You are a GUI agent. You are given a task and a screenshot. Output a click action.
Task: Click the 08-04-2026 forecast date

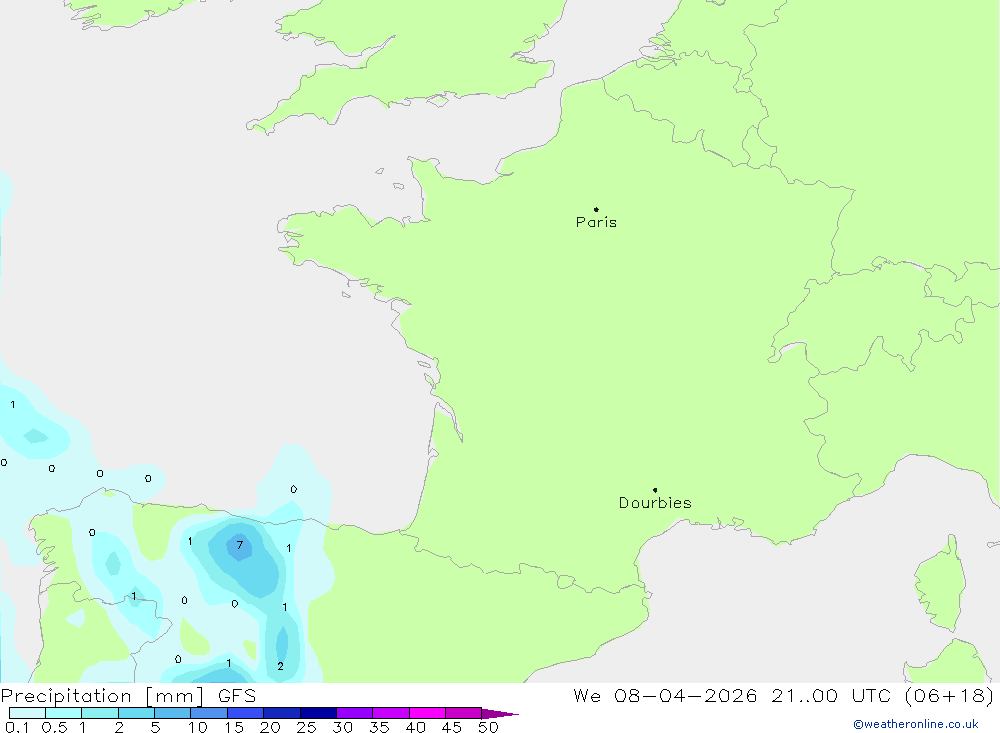pyautogui.click(x=686, y=696)
